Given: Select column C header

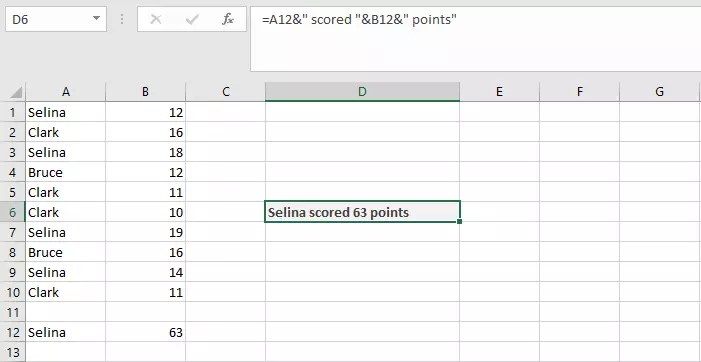Looking at the screenshot, I should (x=226, y=92).
